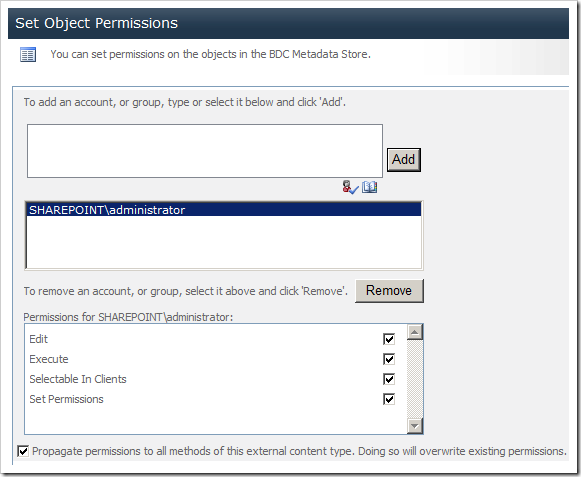581x477 pixels.
Task: Click the permissions list scroll down arrow
Action: click(x=415, y=426)
